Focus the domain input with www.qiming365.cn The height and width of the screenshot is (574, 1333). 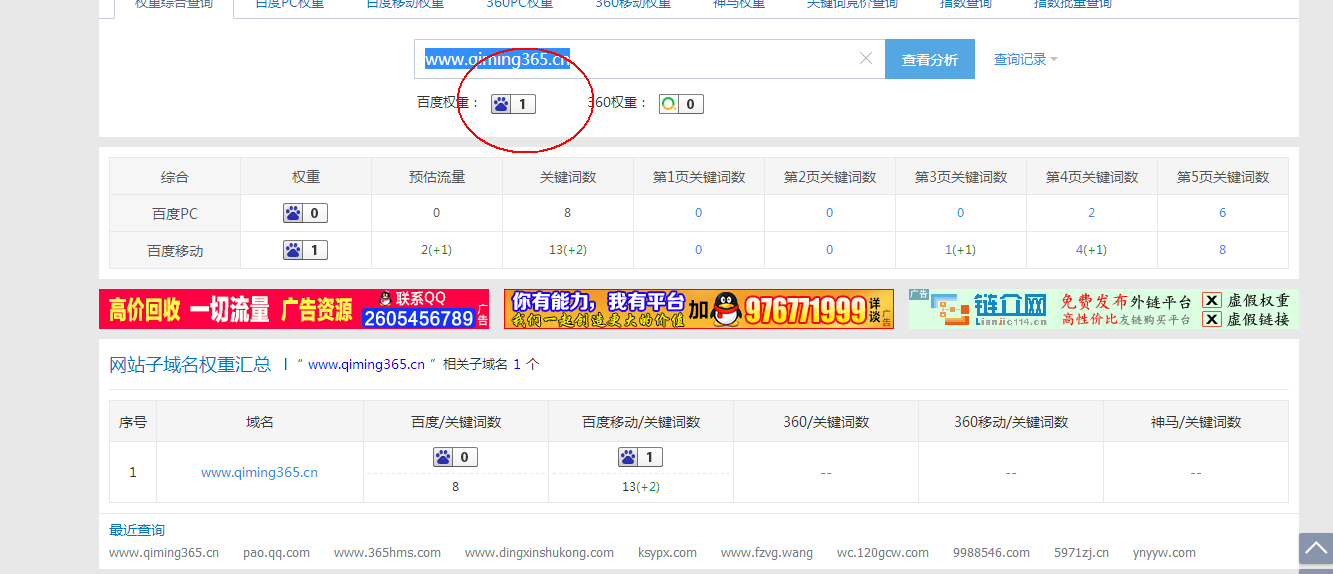(650, 59)
